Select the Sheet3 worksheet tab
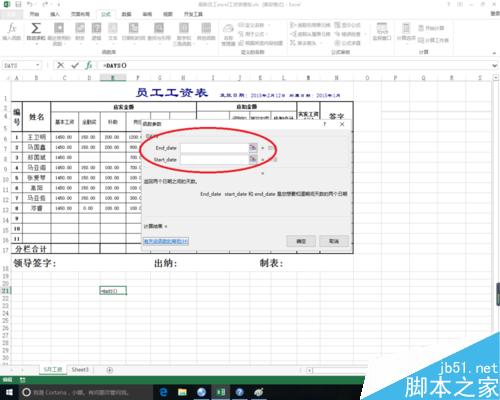Viewport: 500px width, 400px height. (x=80, y=370)
